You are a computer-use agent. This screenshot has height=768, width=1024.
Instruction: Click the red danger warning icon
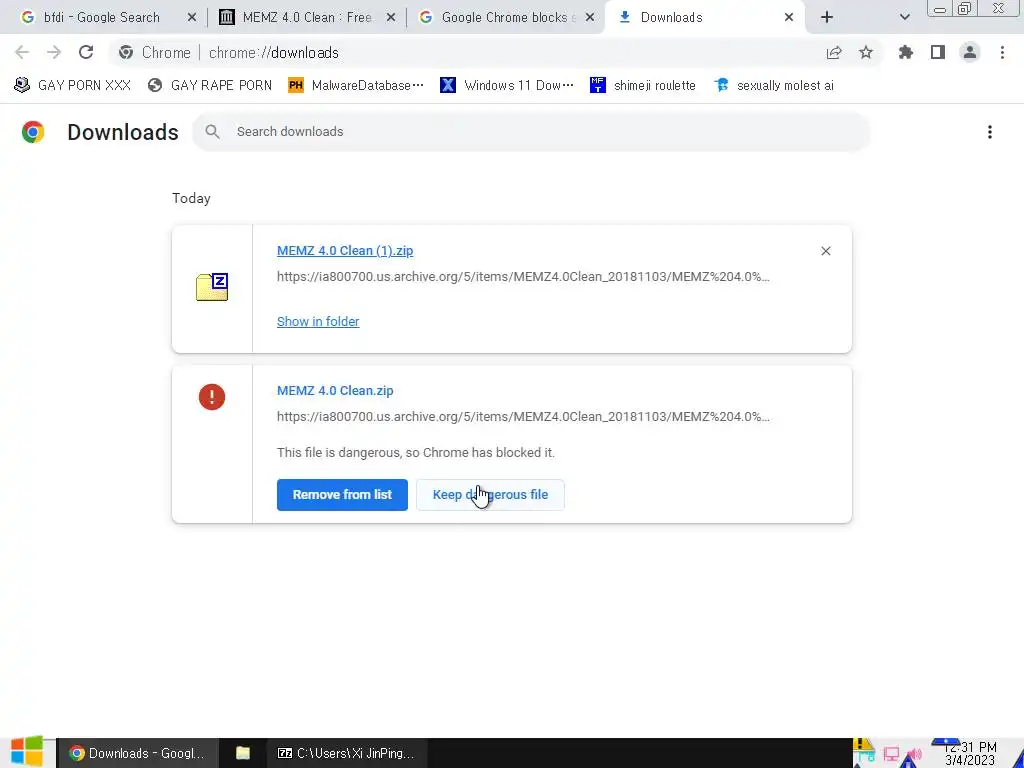coord(212,397)
